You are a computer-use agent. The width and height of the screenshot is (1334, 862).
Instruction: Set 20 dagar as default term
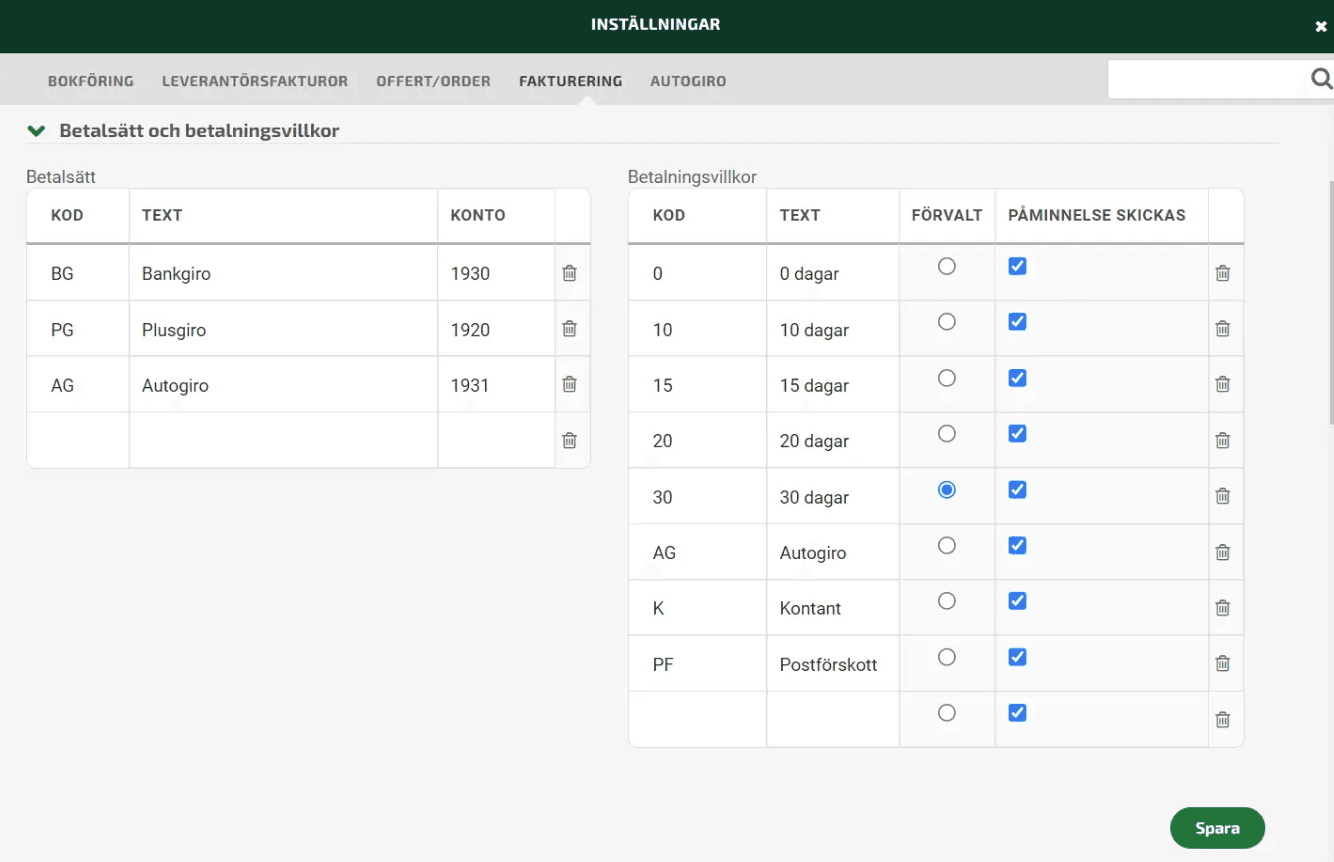click(947, 434)
